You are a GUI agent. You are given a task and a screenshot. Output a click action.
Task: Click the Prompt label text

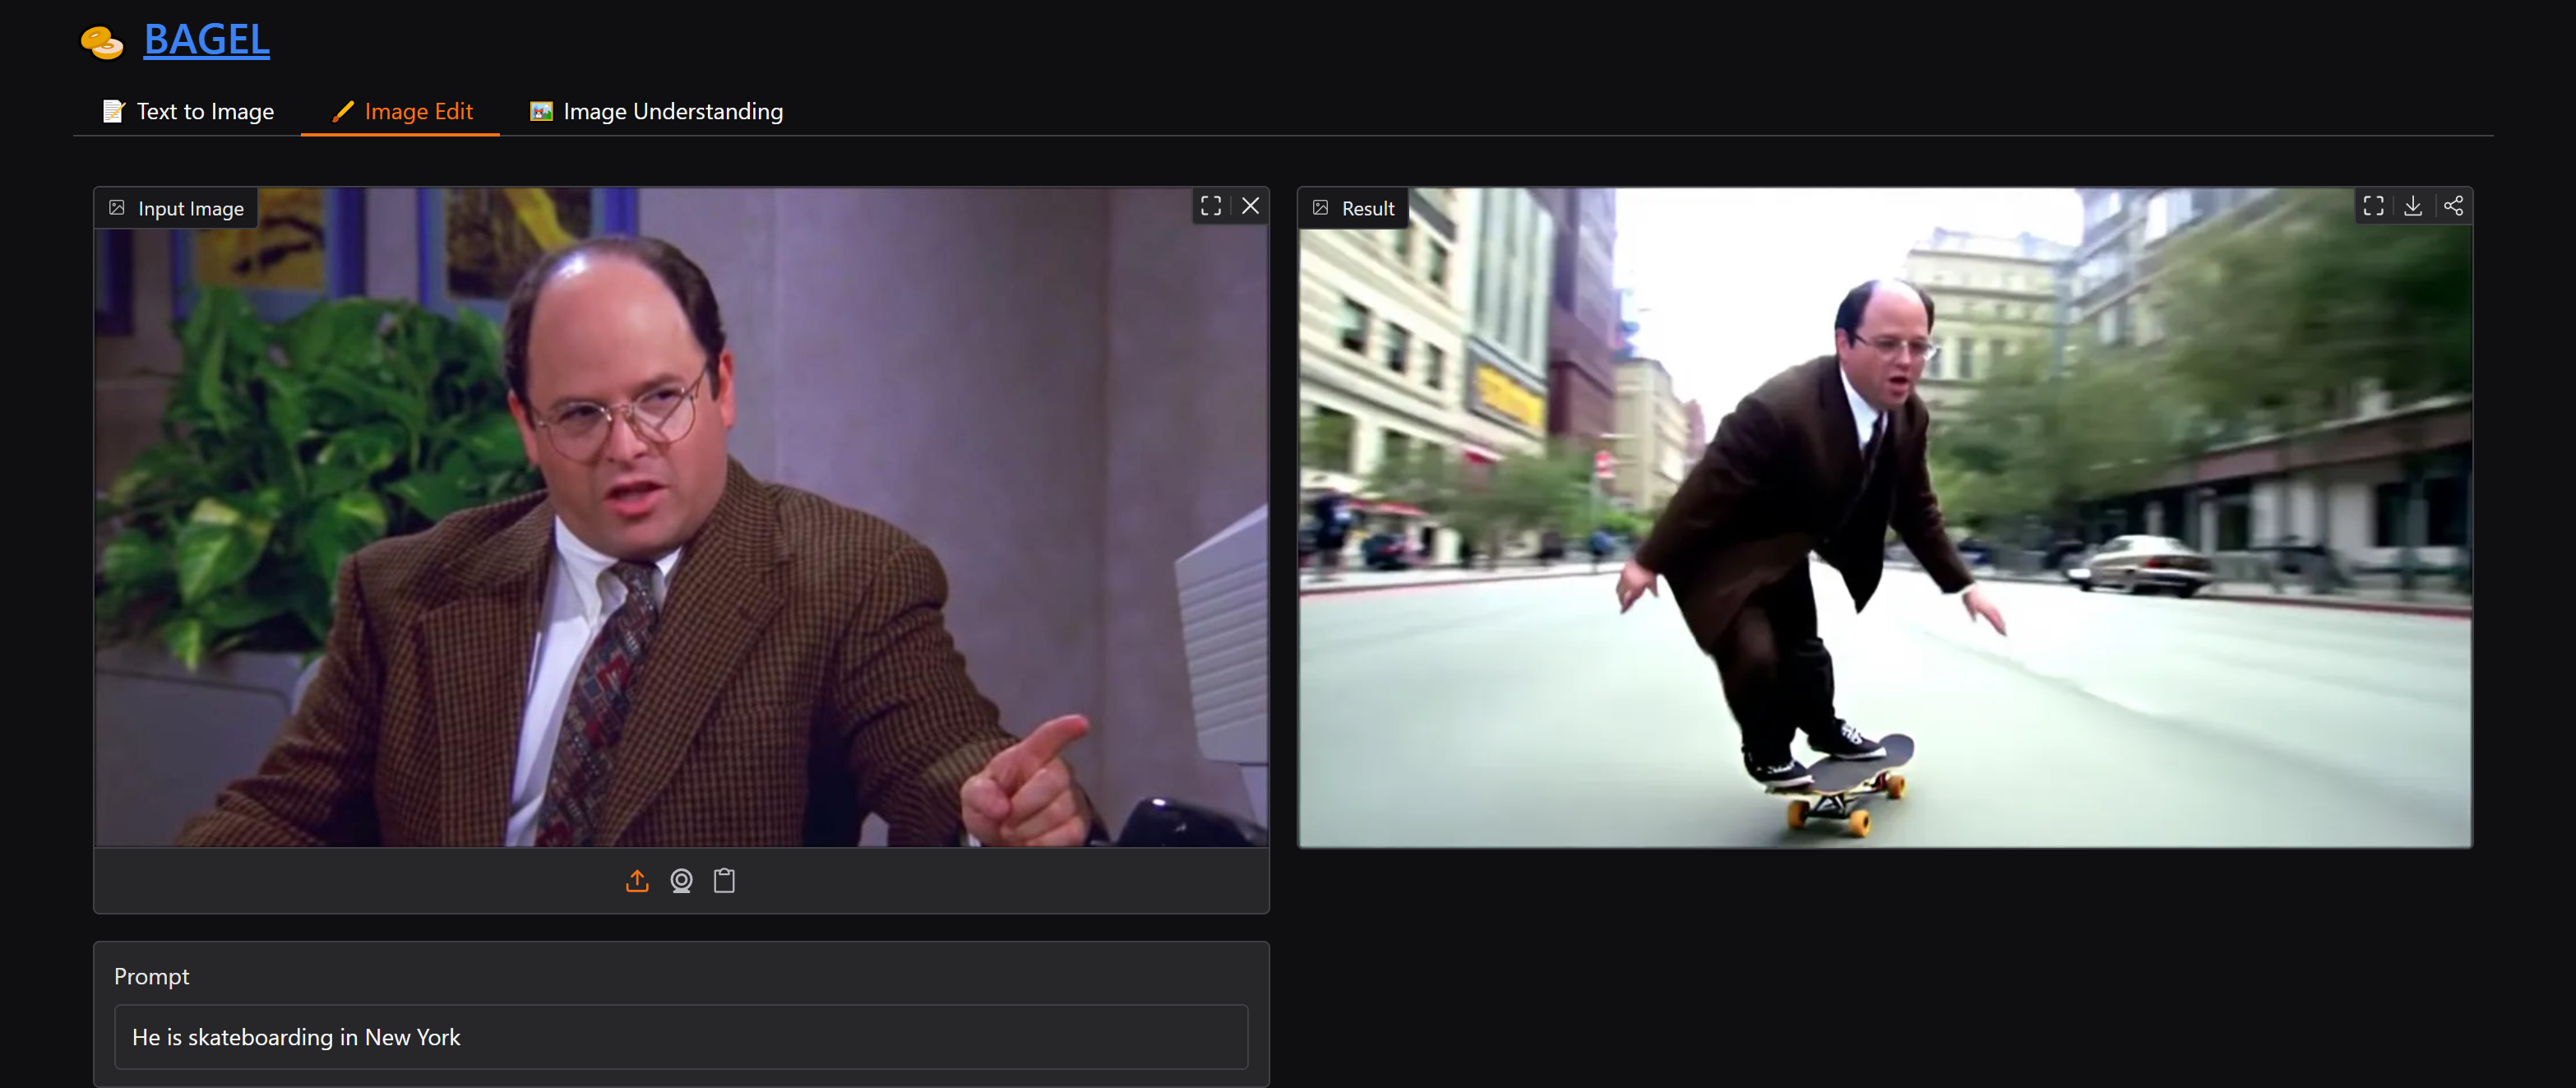pos(151,976)
